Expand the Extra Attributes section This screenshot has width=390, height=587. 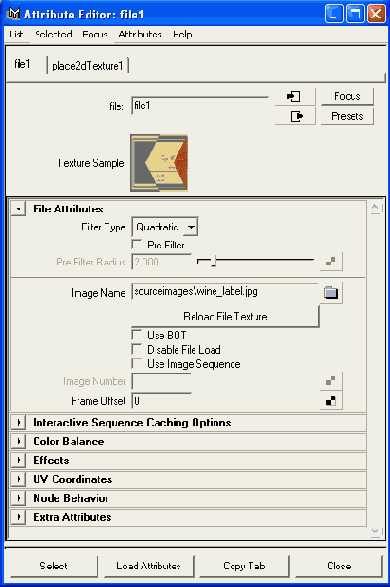pos(18,517)
